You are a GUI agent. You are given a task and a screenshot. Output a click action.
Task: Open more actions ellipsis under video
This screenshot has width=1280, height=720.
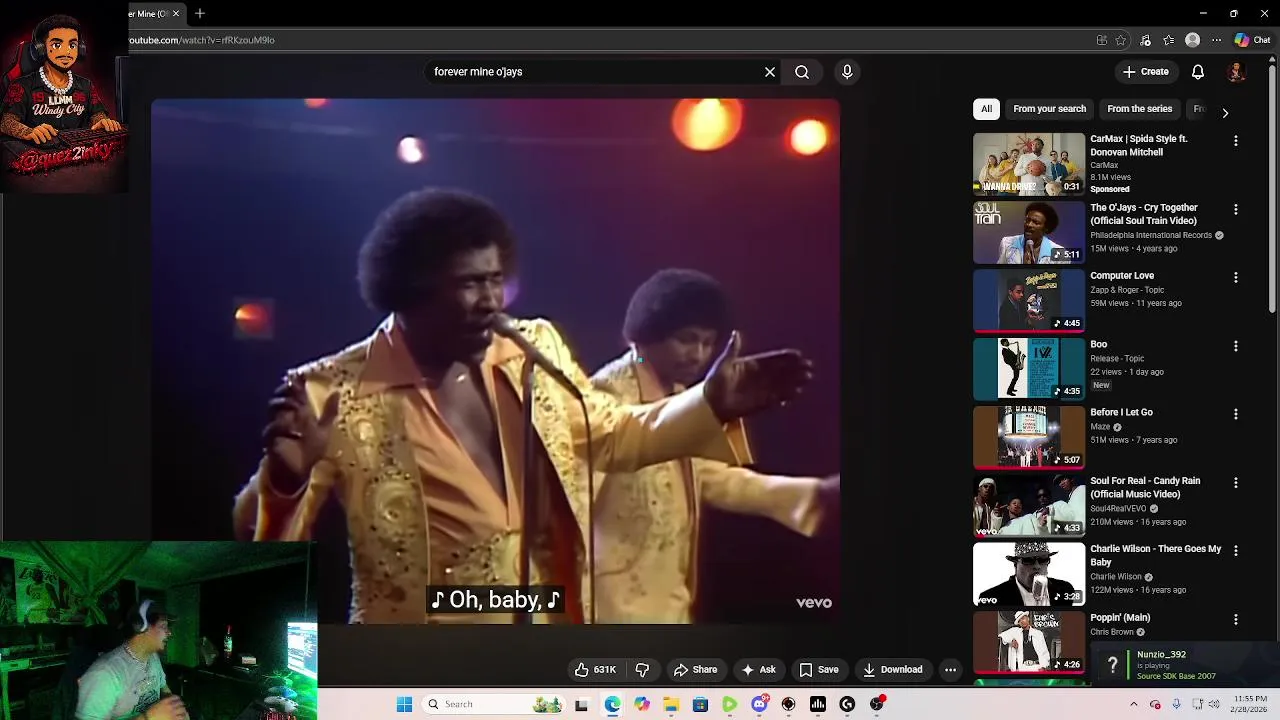tap(951, 670)
